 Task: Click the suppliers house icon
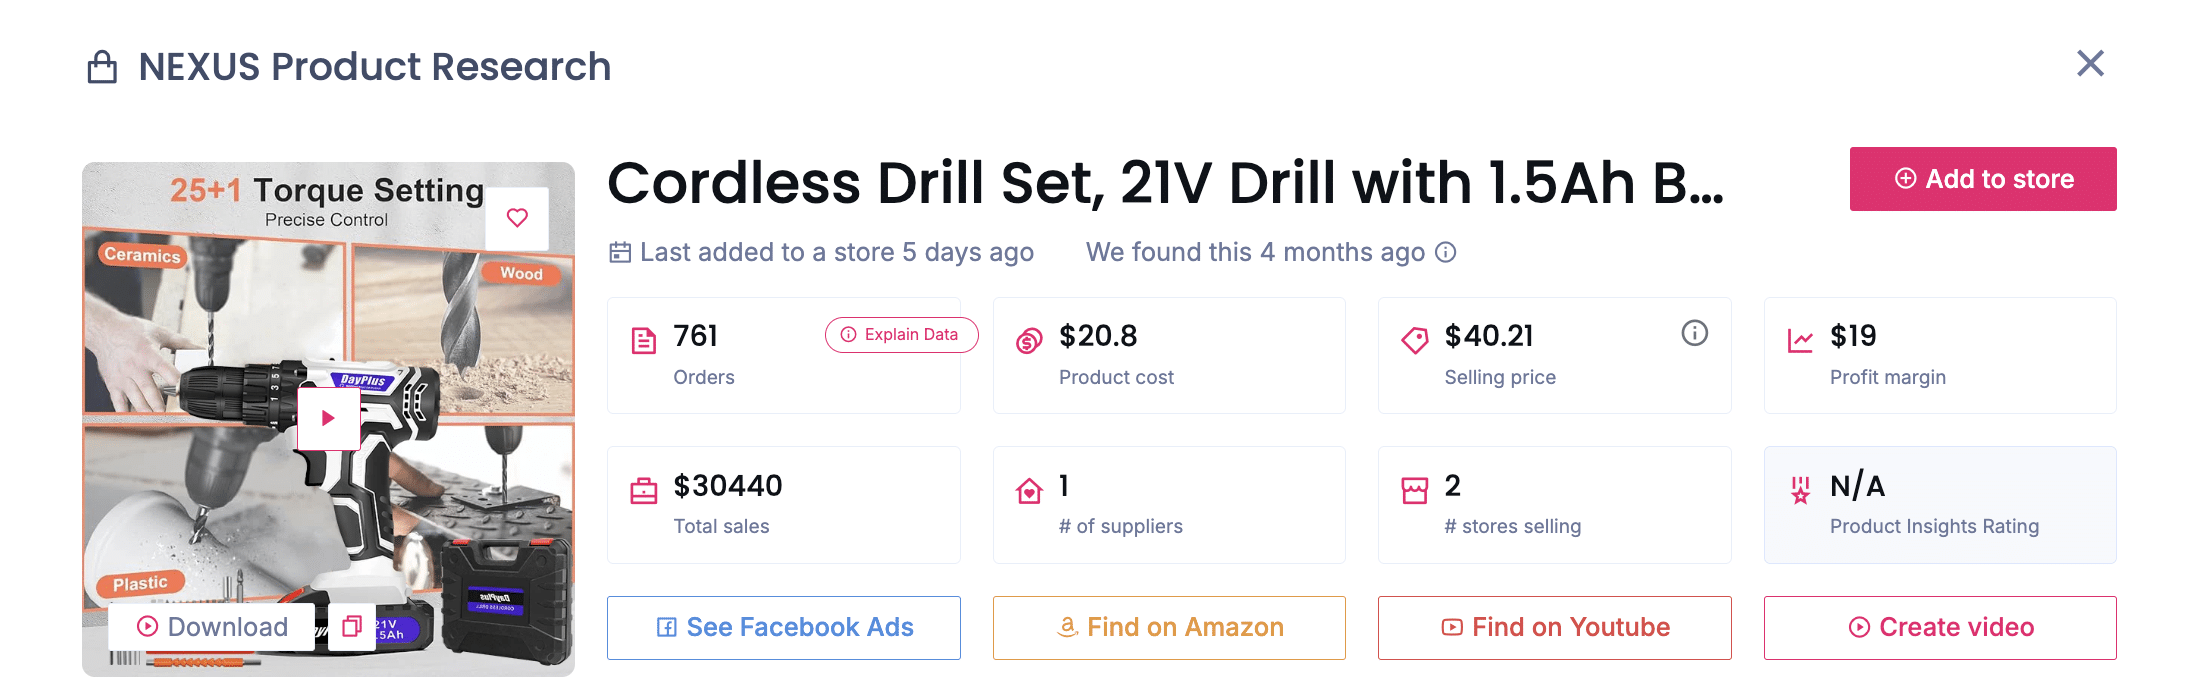tap(1028, 489)
